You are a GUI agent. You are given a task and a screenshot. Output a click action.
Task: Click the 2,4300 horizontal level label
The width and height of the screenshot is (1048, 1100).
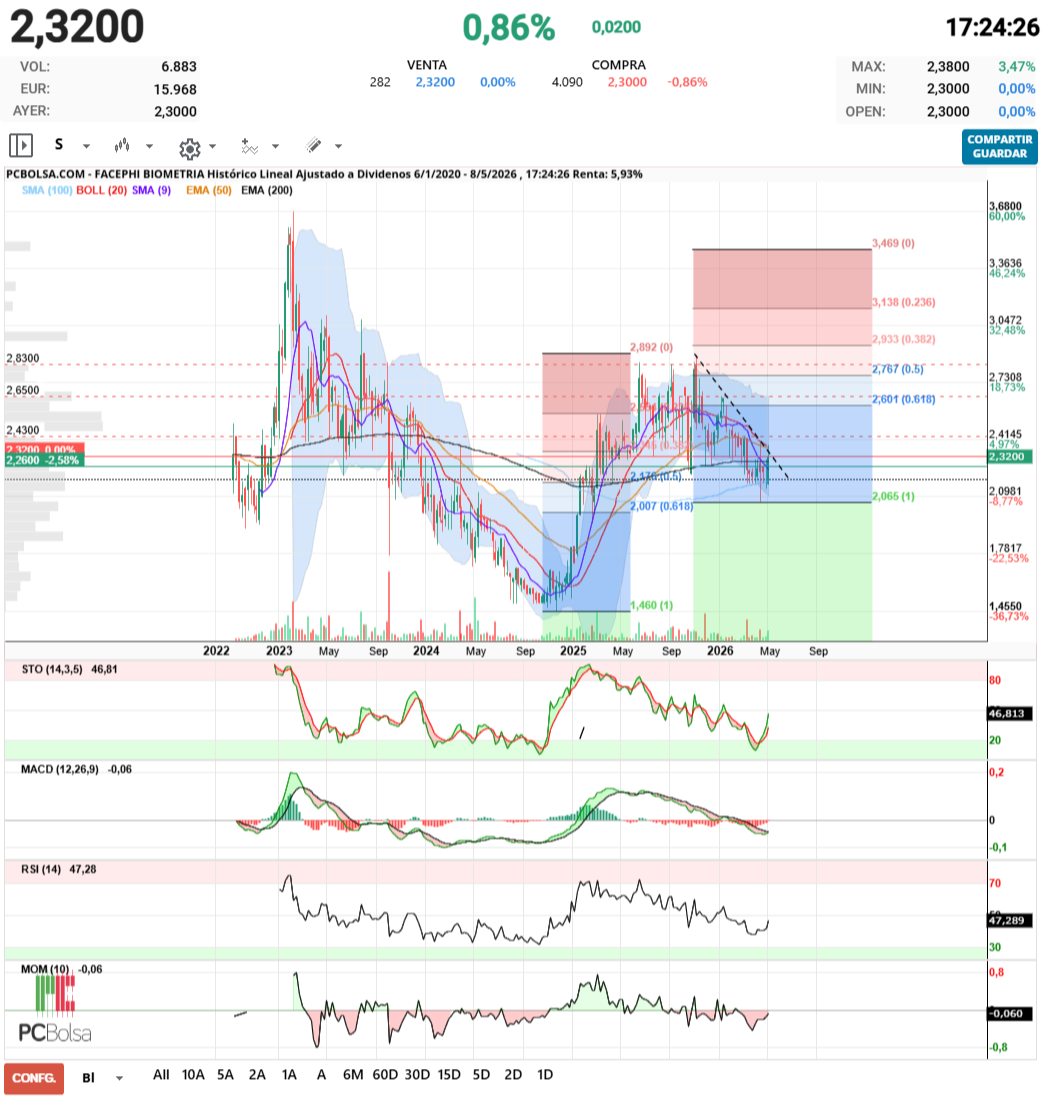22,430
